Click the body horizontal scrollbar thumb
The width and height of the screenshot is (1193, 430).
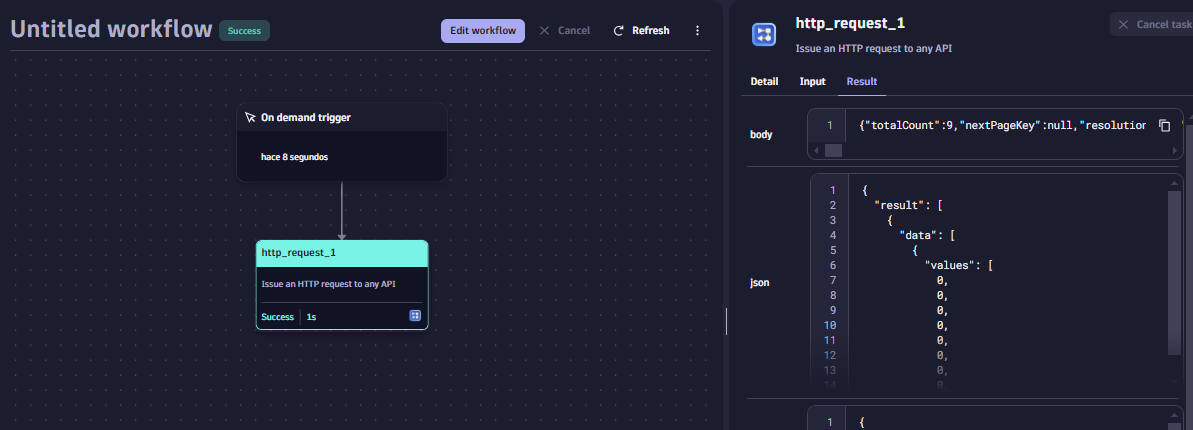pos(833,150)
